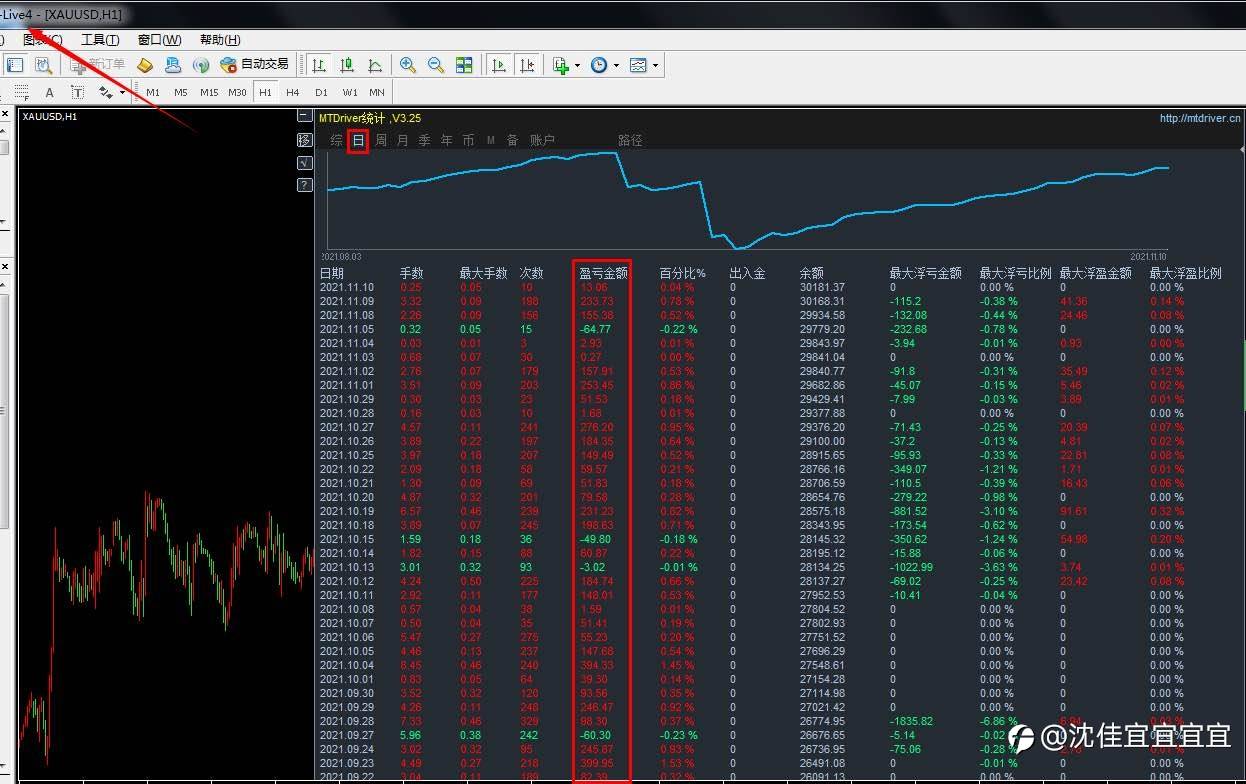Screen dimensions: 1246x784
Task: Select the M1 timeframe
Action: [153, 92]
